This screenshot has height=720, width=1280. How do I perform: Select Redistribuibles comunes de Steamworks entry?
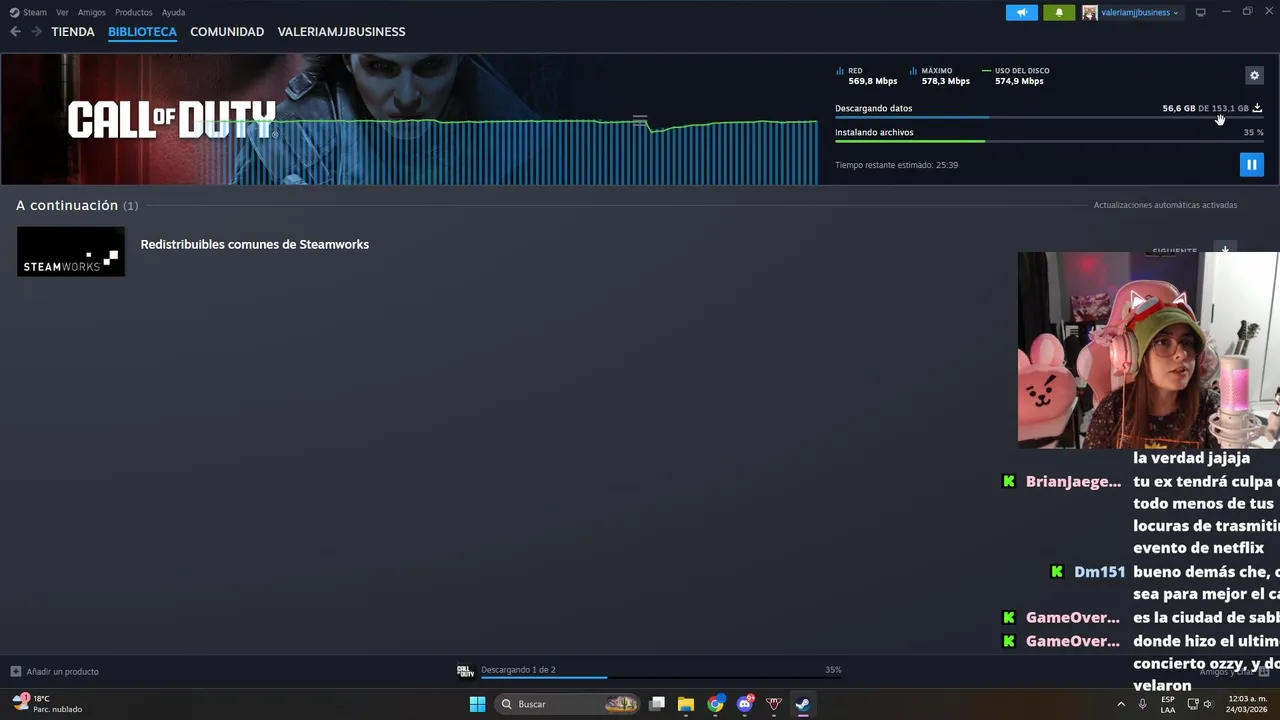coord(255,244)
